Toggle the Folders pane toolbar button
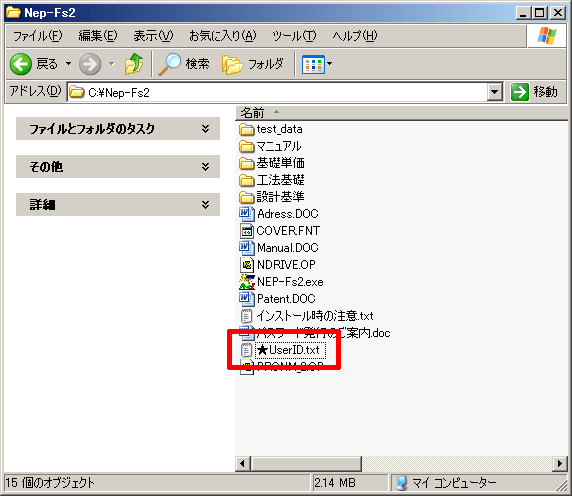 (x=252, y=64)
